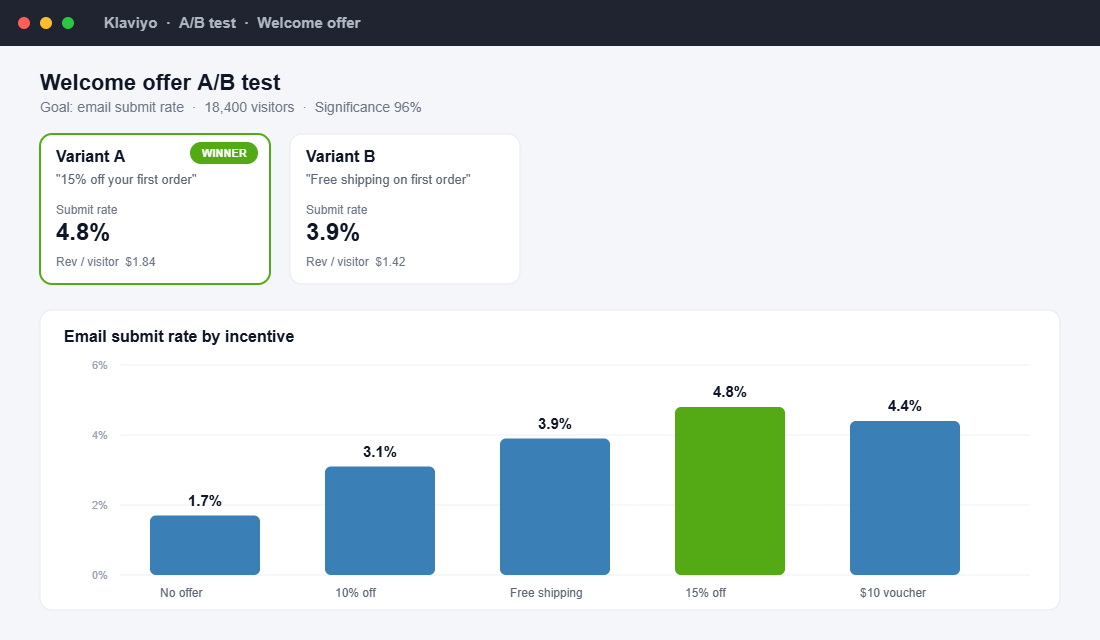The image size is (1100, 640).
Task: Click the 3.9% submit rate in Variant B
Action: [333, 232]
